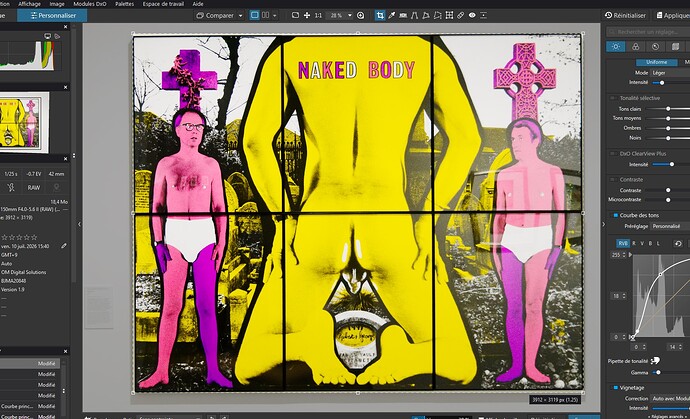Select the Detail corrections palette icon
This screenshot has height=419, width=690.
(655, 46)
